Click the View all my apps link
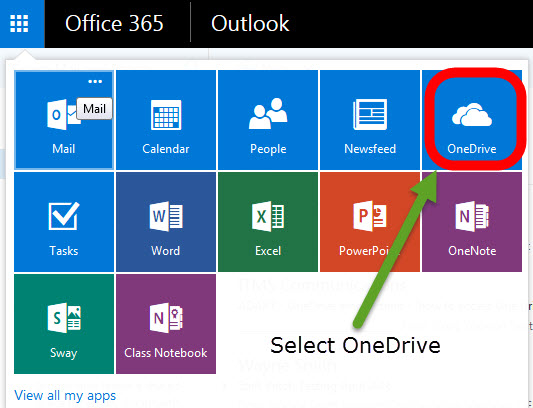 (x=65, y=395)
